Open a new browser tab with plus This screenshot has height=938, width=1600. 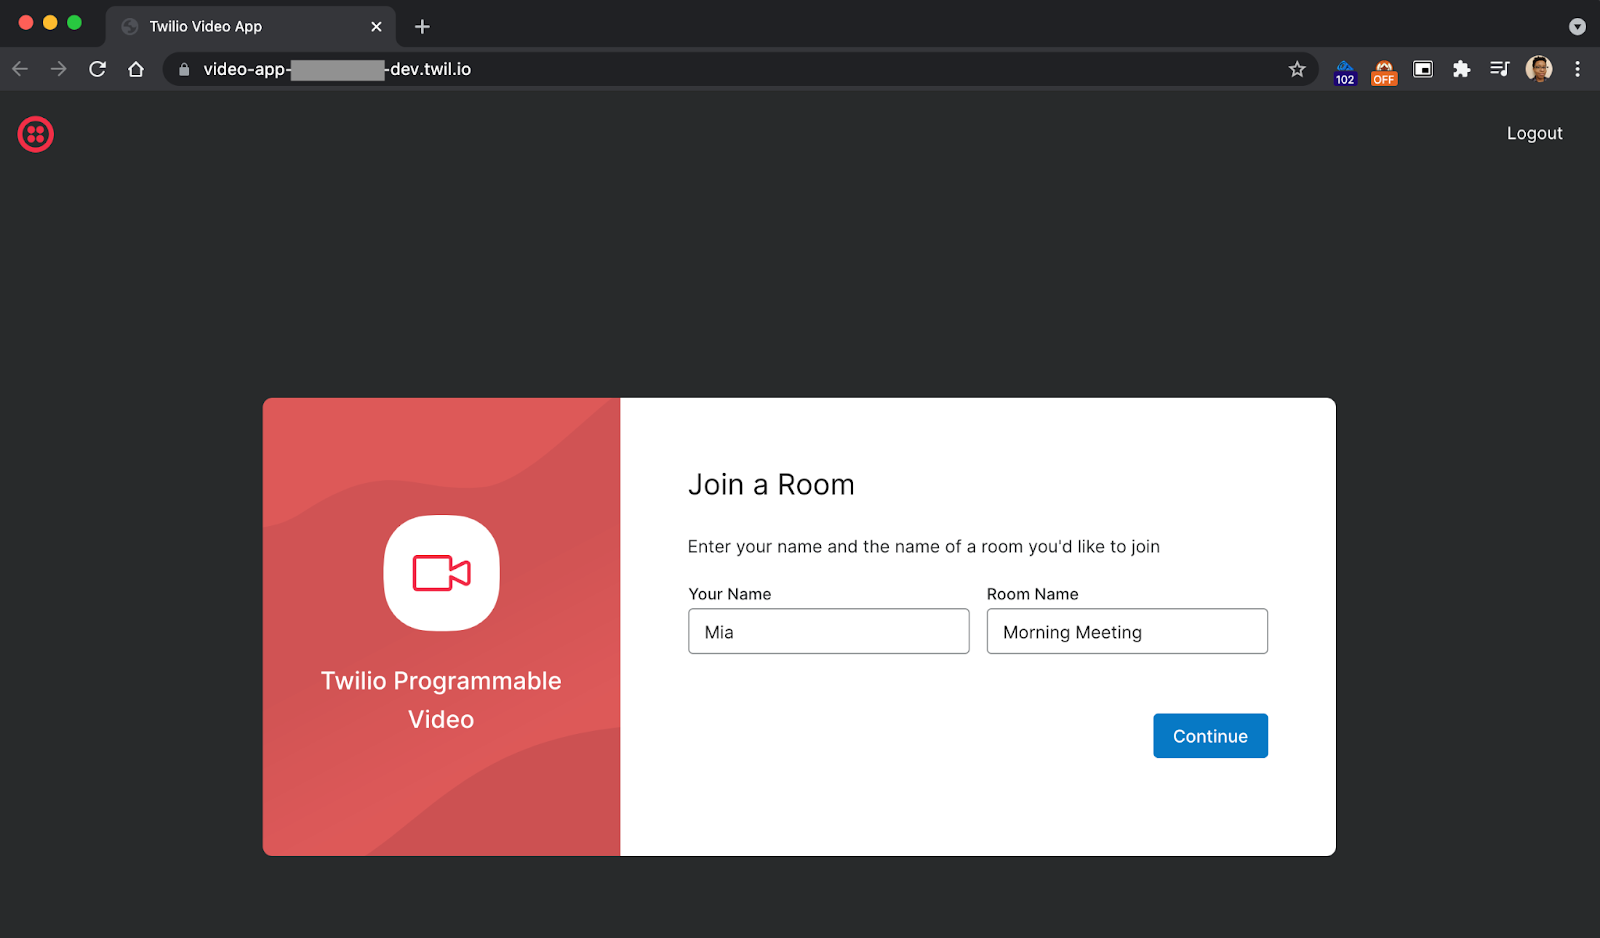(x=422, y=27)
